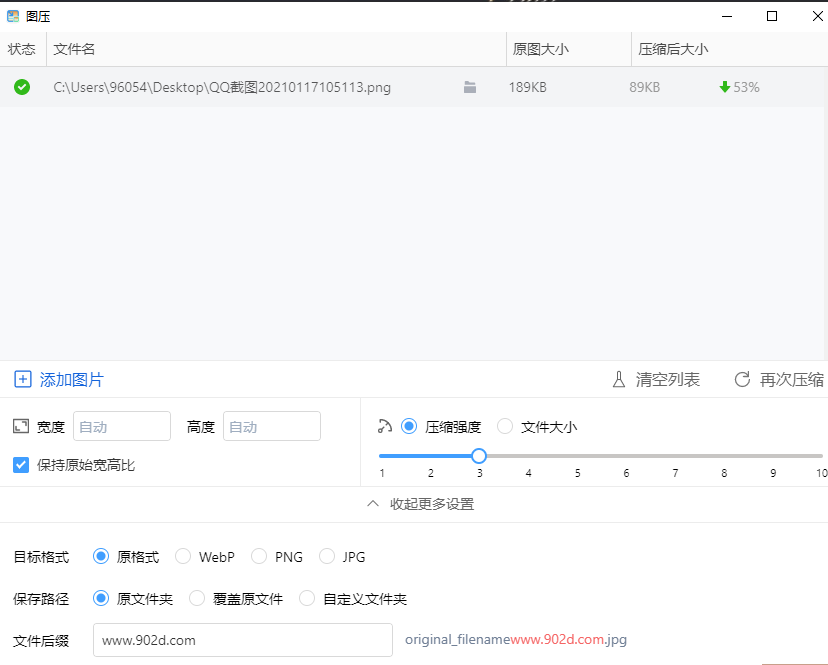
Task: Choose 覆盖原文件 save path option
Action: point(197,599)
